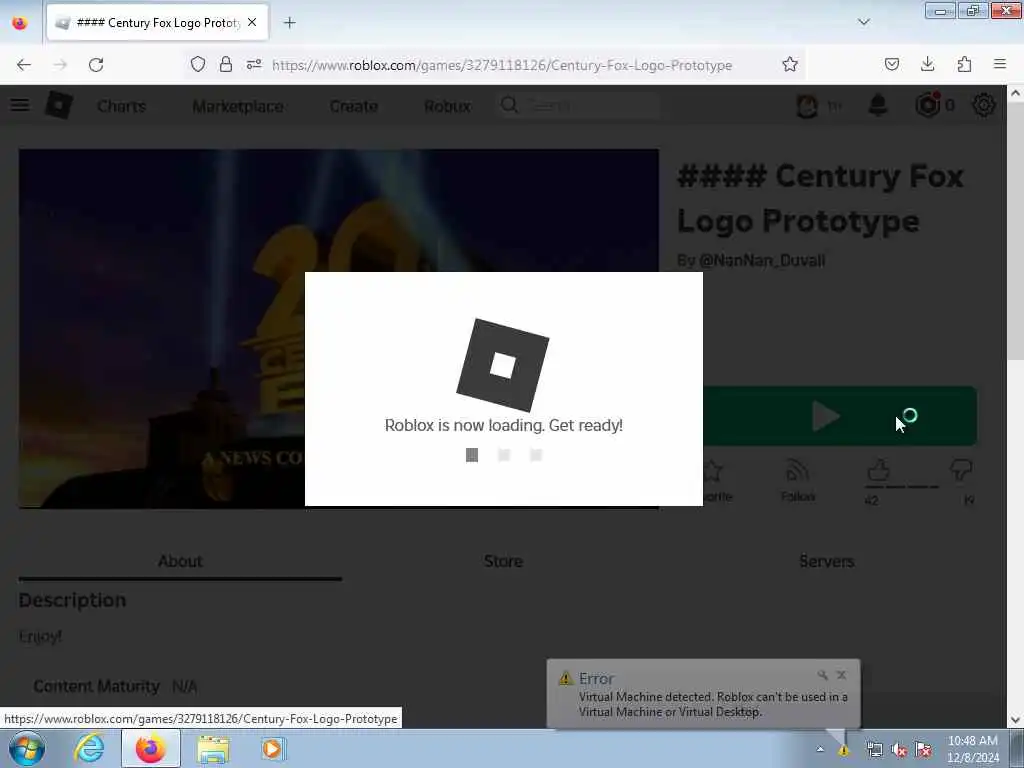Click the address bar URL field

point(502,65)
